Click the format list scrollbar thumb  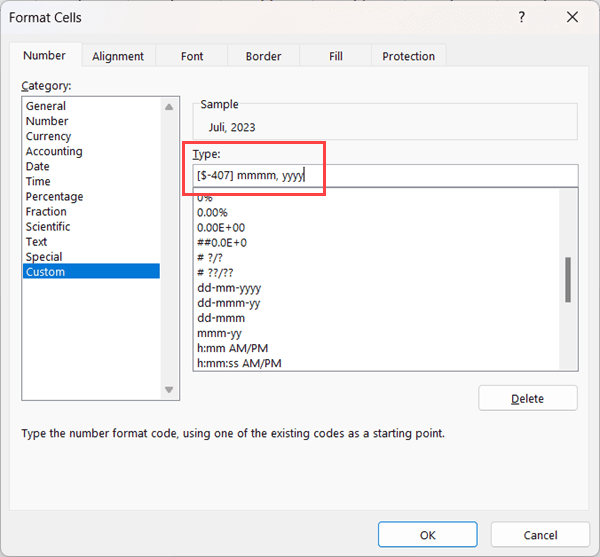(x=568, y=280)
